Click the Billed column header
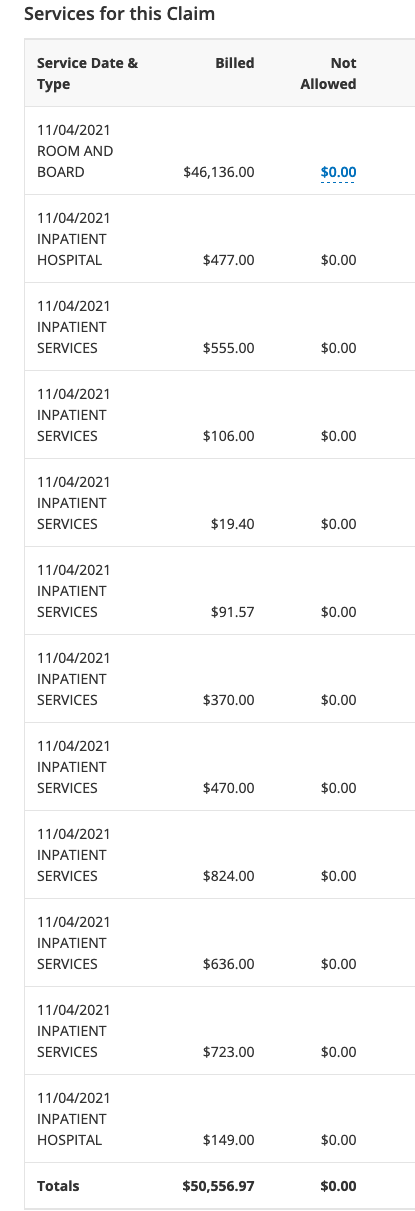415x1211 pixels. coord(235,63)
